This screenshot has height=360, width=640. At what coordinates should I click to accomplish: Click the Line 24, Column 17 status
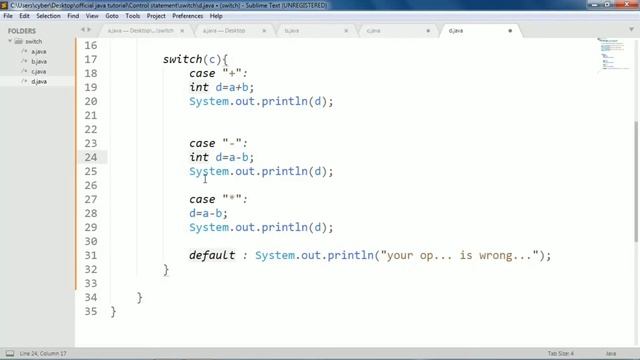pyautogui.click(x=43, y=353)
